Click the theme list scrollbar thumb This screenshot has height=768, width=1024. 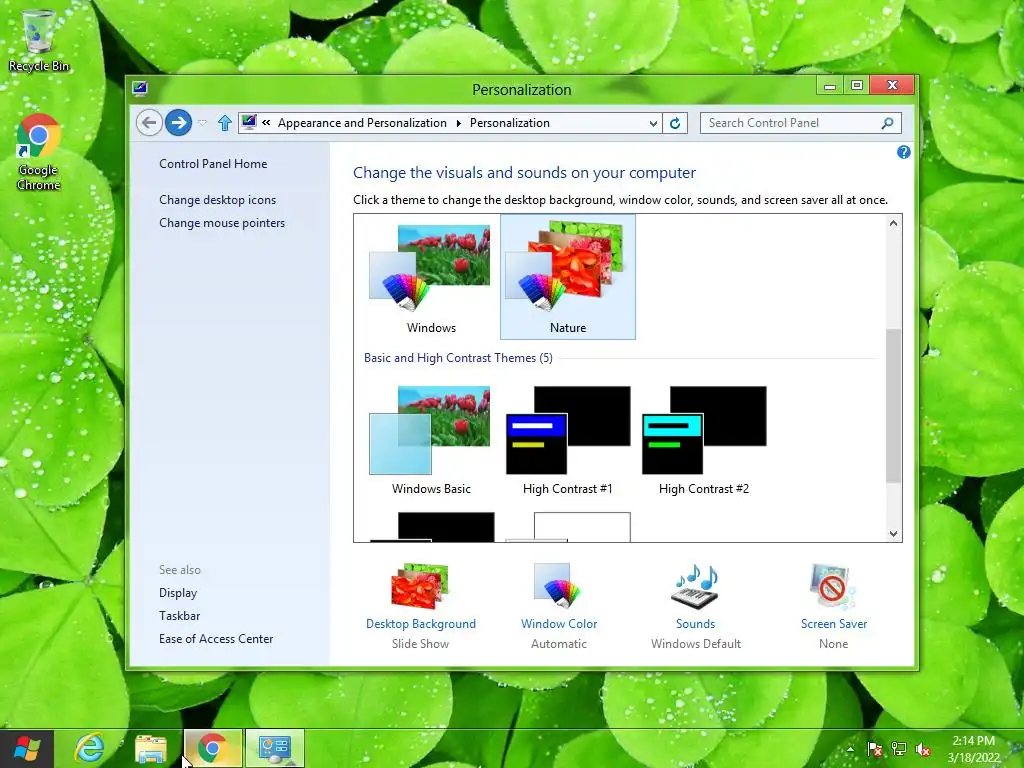[x=893, y=406]
